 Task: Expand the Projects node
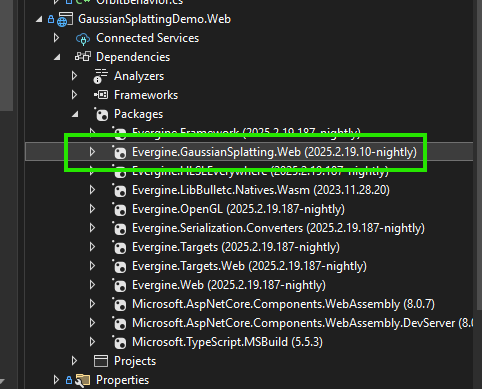(x=74, y=361)
